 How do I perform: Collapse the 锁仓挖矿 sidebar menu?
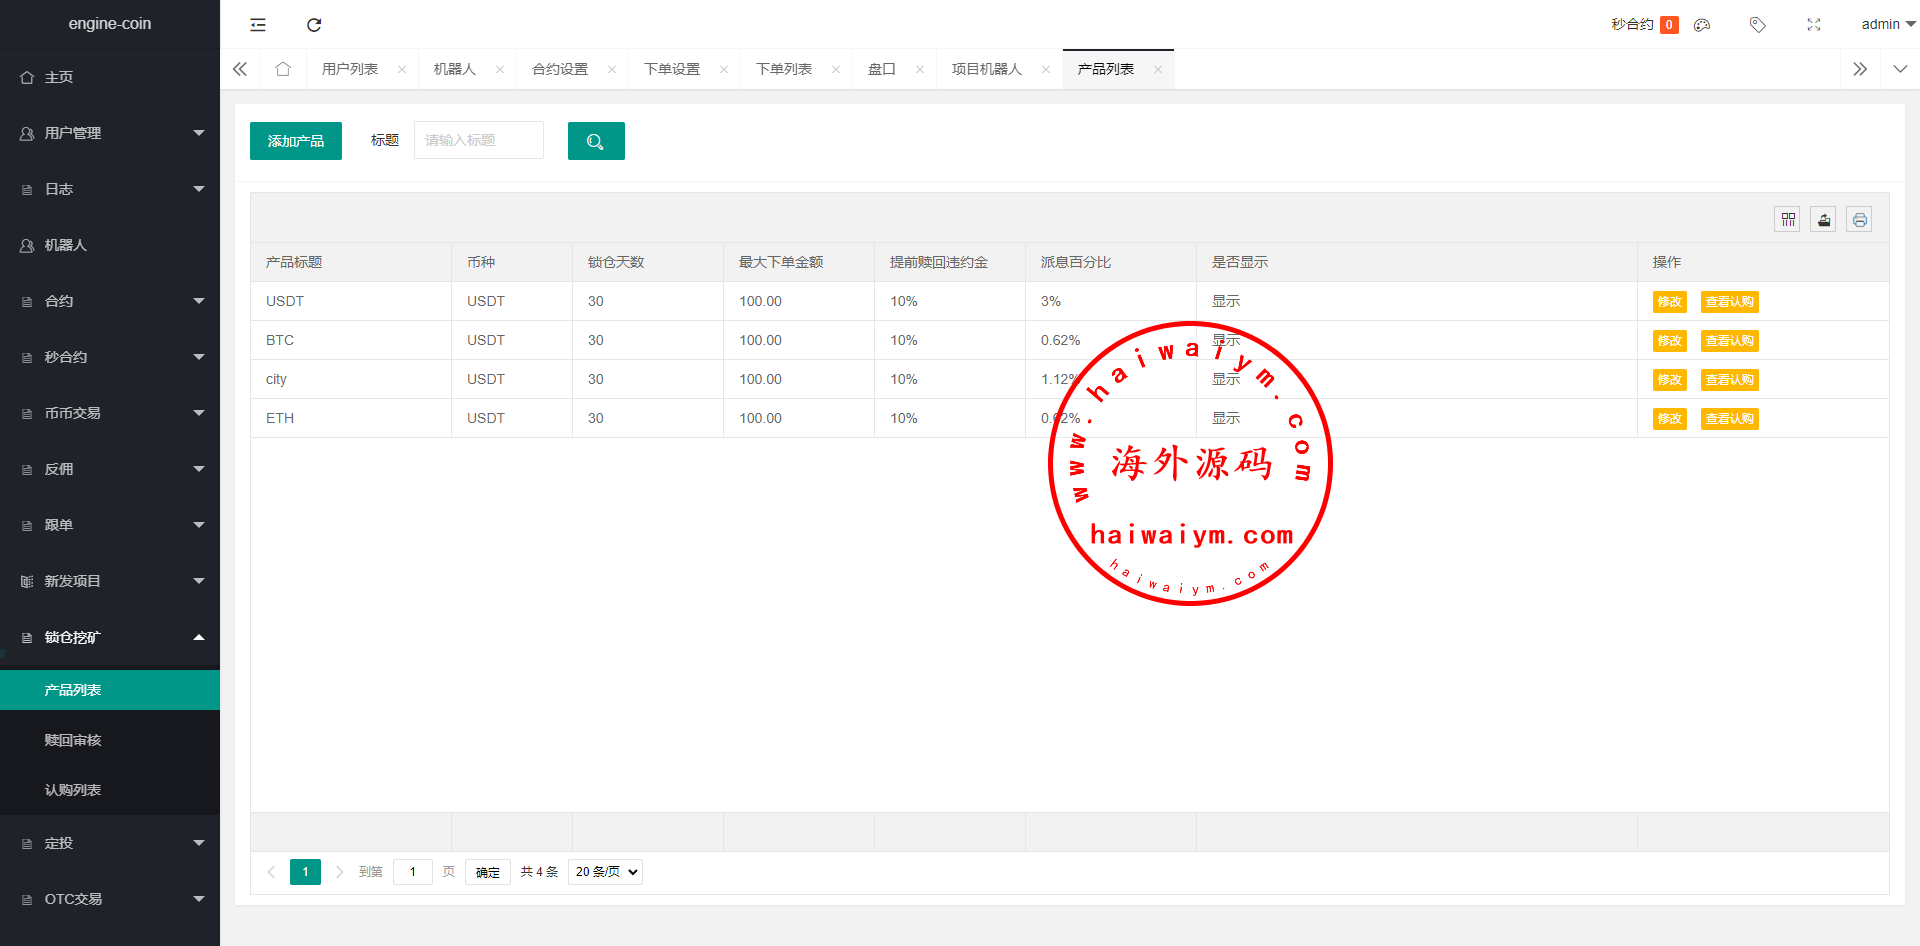[110, 637]
